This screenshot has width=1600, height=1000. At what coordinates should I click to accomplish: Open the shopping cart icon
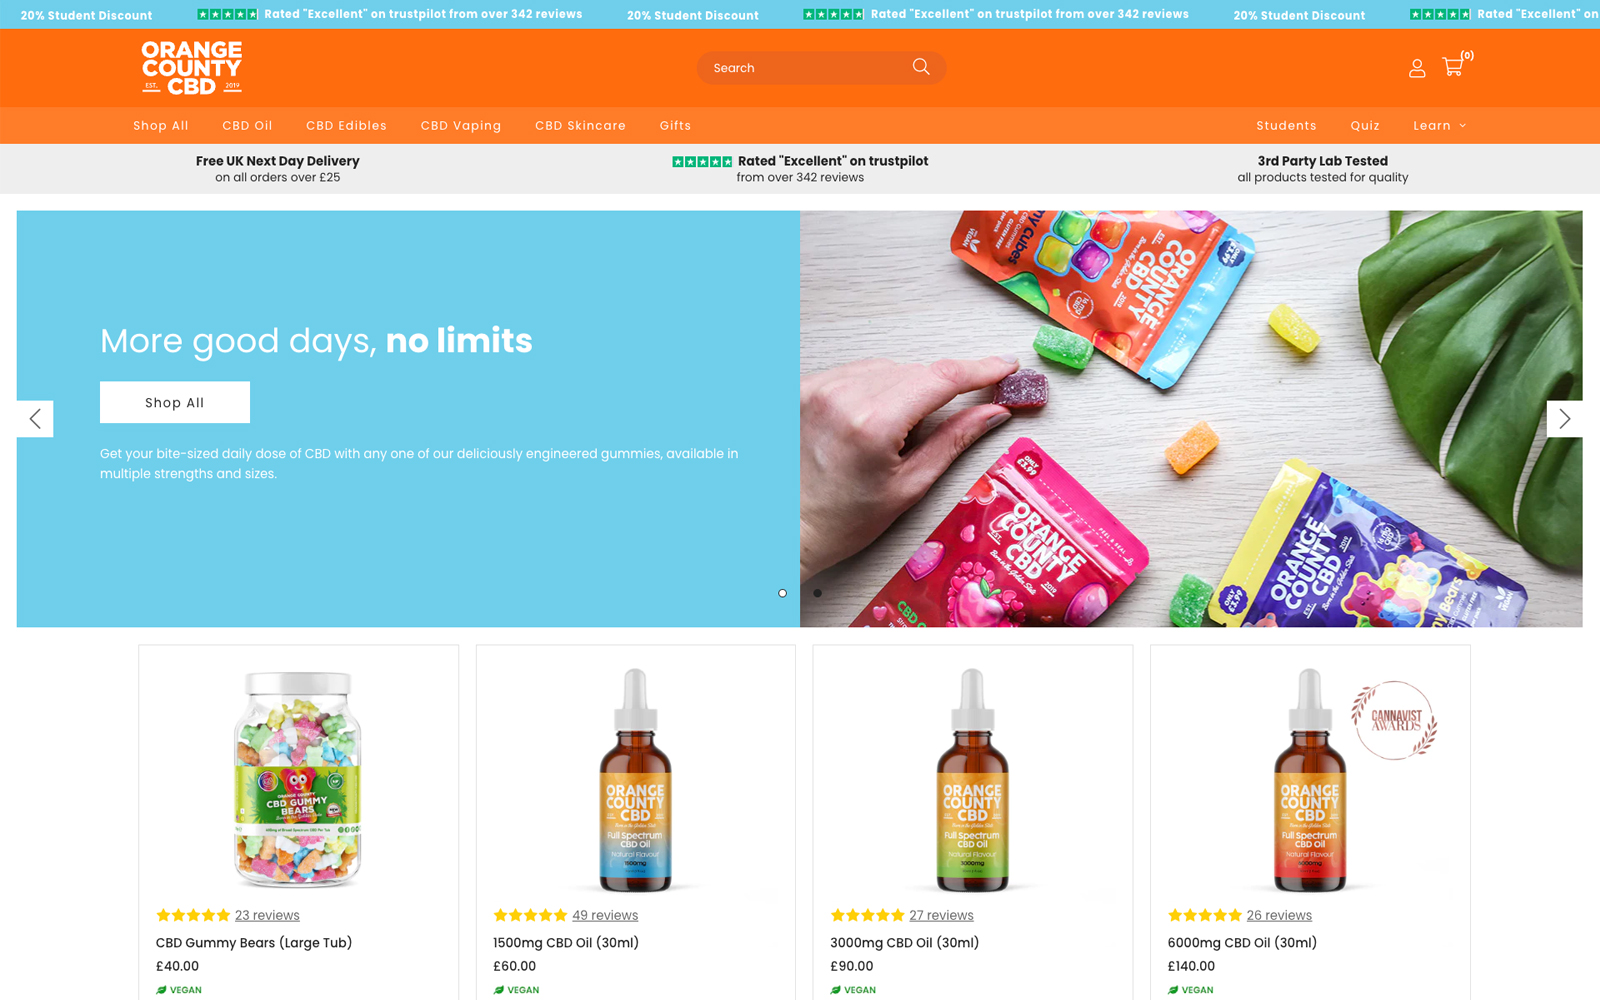click(x=1453, y=67)
